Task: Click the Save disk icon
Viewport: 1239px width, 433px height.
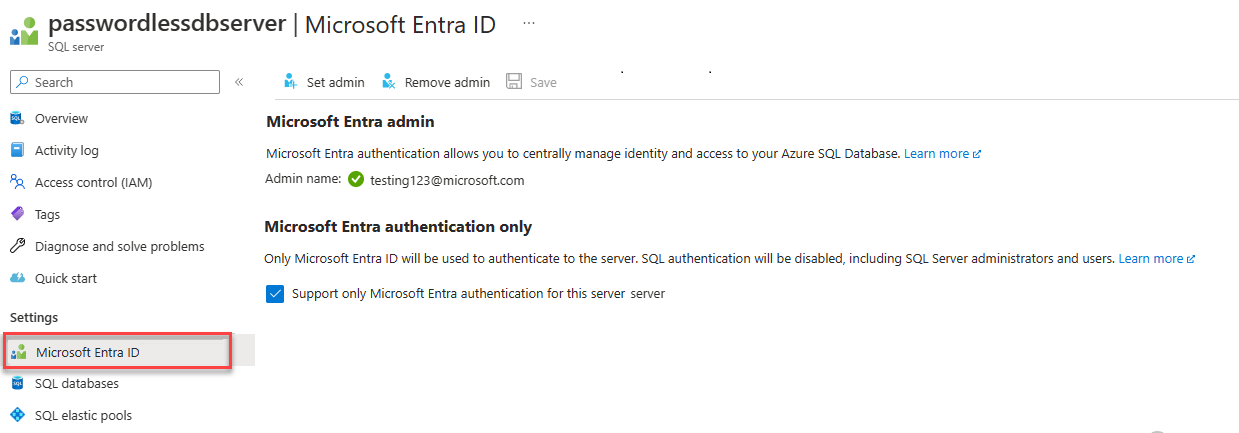Action: (514, 82)
